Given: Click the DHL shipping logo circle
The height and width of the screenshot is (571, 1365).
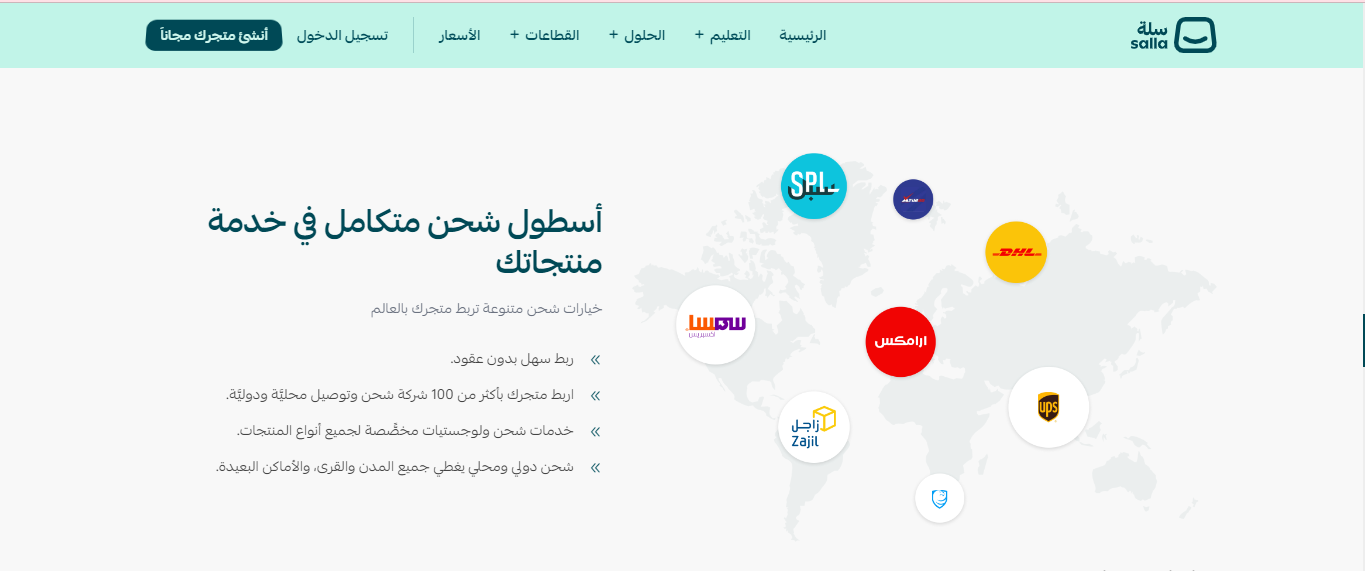Looking at the screenshot, I should point(1016,252).
